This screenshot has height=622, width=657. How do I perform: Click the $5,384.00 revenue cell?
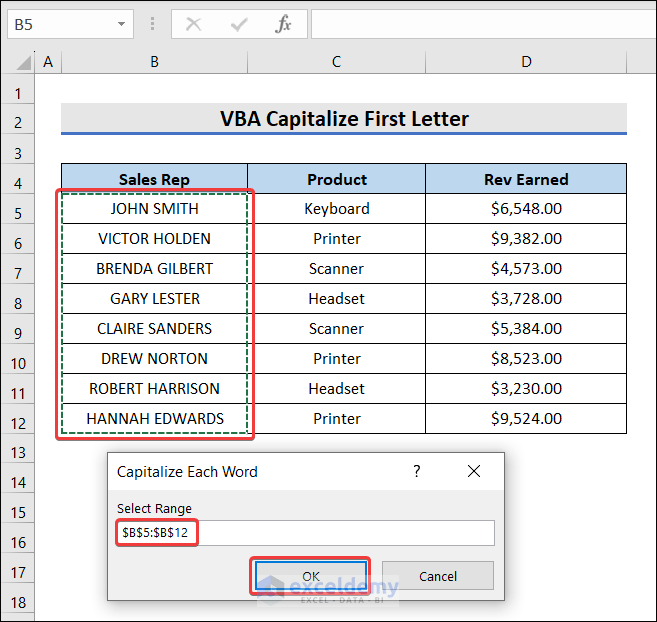pos(526,329)
